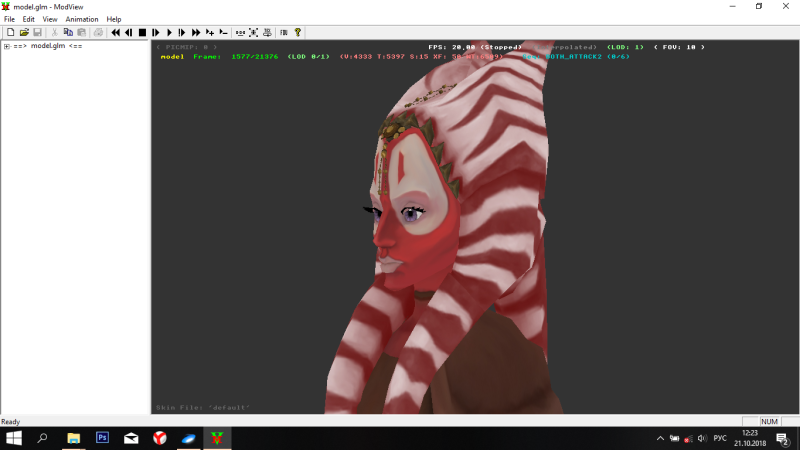Image resolution: width=800 pixels, height=450 pixels.
Task: Click the yellow question-mark Help icon
Action: pos(297,32)
